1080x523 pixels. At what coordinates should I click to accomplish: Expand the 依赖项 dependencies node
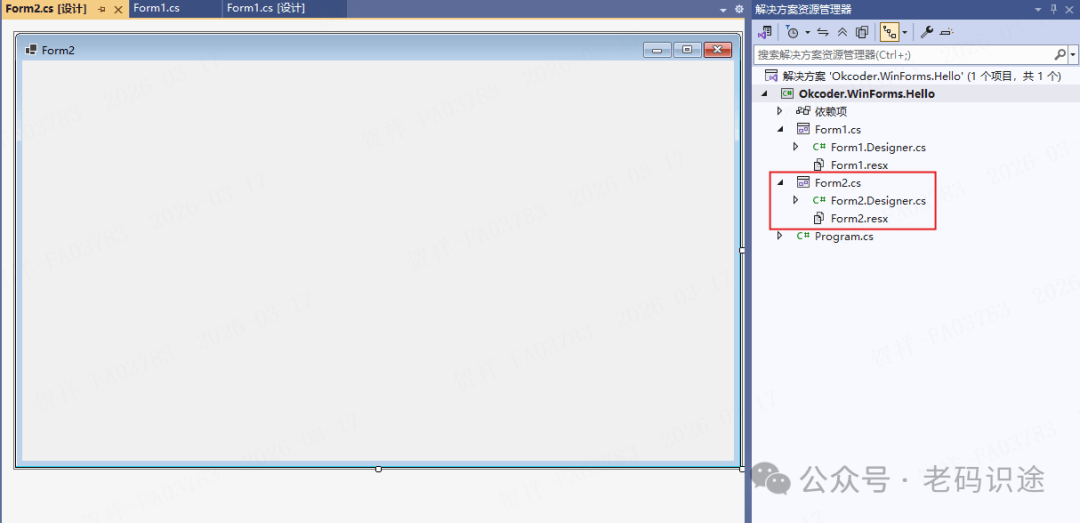click(x=780, y=111)
